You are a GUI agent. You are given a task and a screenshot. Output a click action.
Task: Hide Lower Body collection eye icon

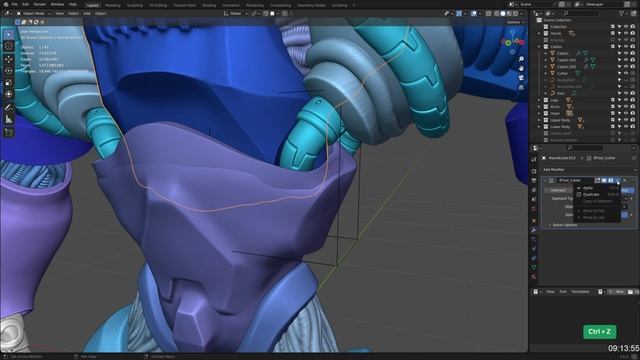pyautogui.click(x=626, y=127)
